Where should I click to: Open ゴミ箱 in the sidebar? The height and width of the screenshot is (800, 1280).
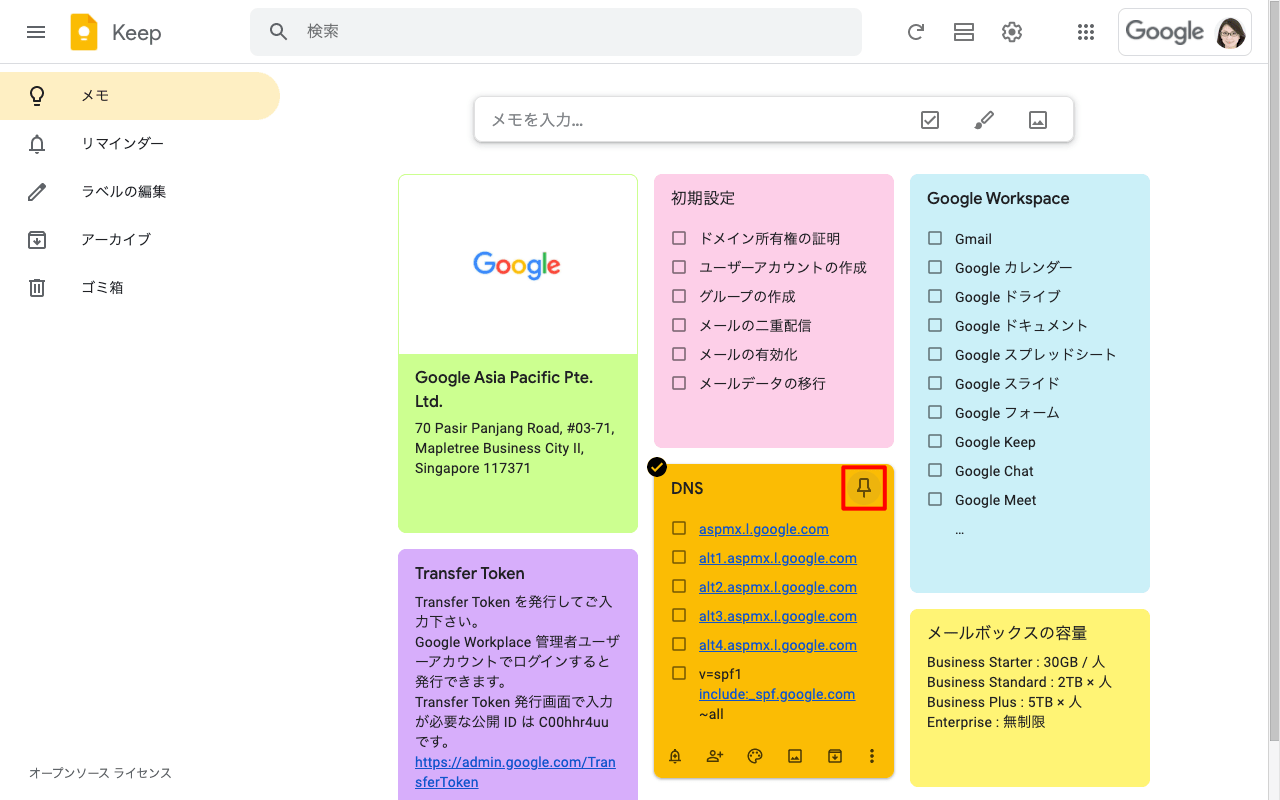click(140, 288)
